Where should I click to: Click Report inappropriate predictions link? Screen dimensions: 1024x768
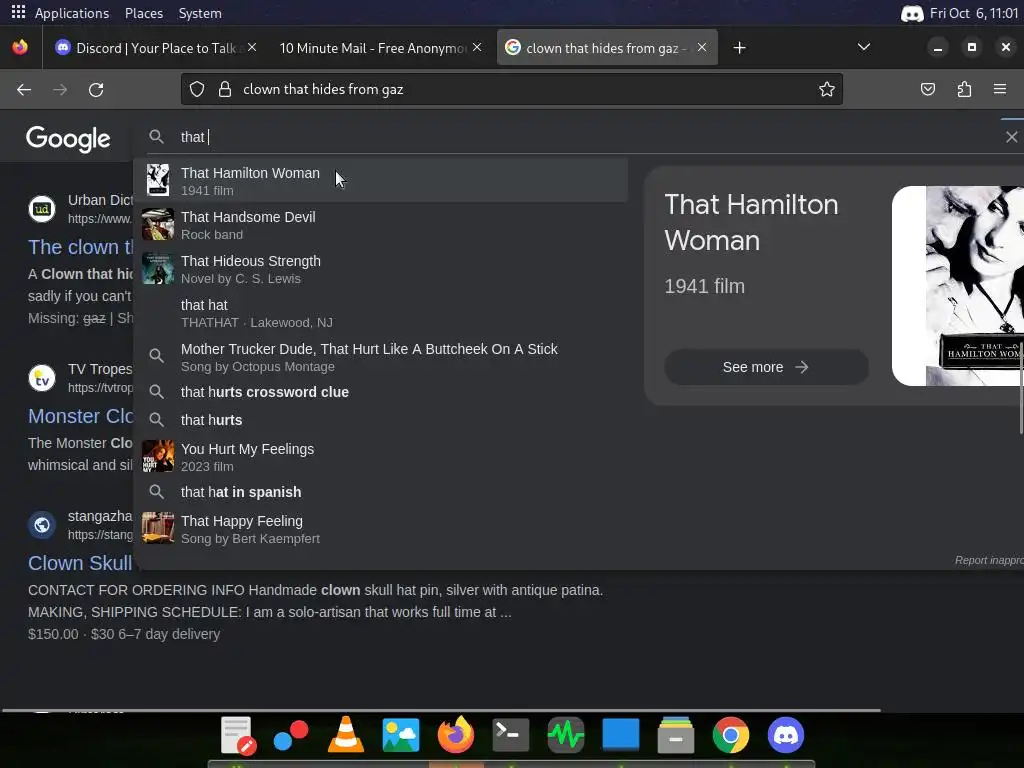click(x=989, y=560)
